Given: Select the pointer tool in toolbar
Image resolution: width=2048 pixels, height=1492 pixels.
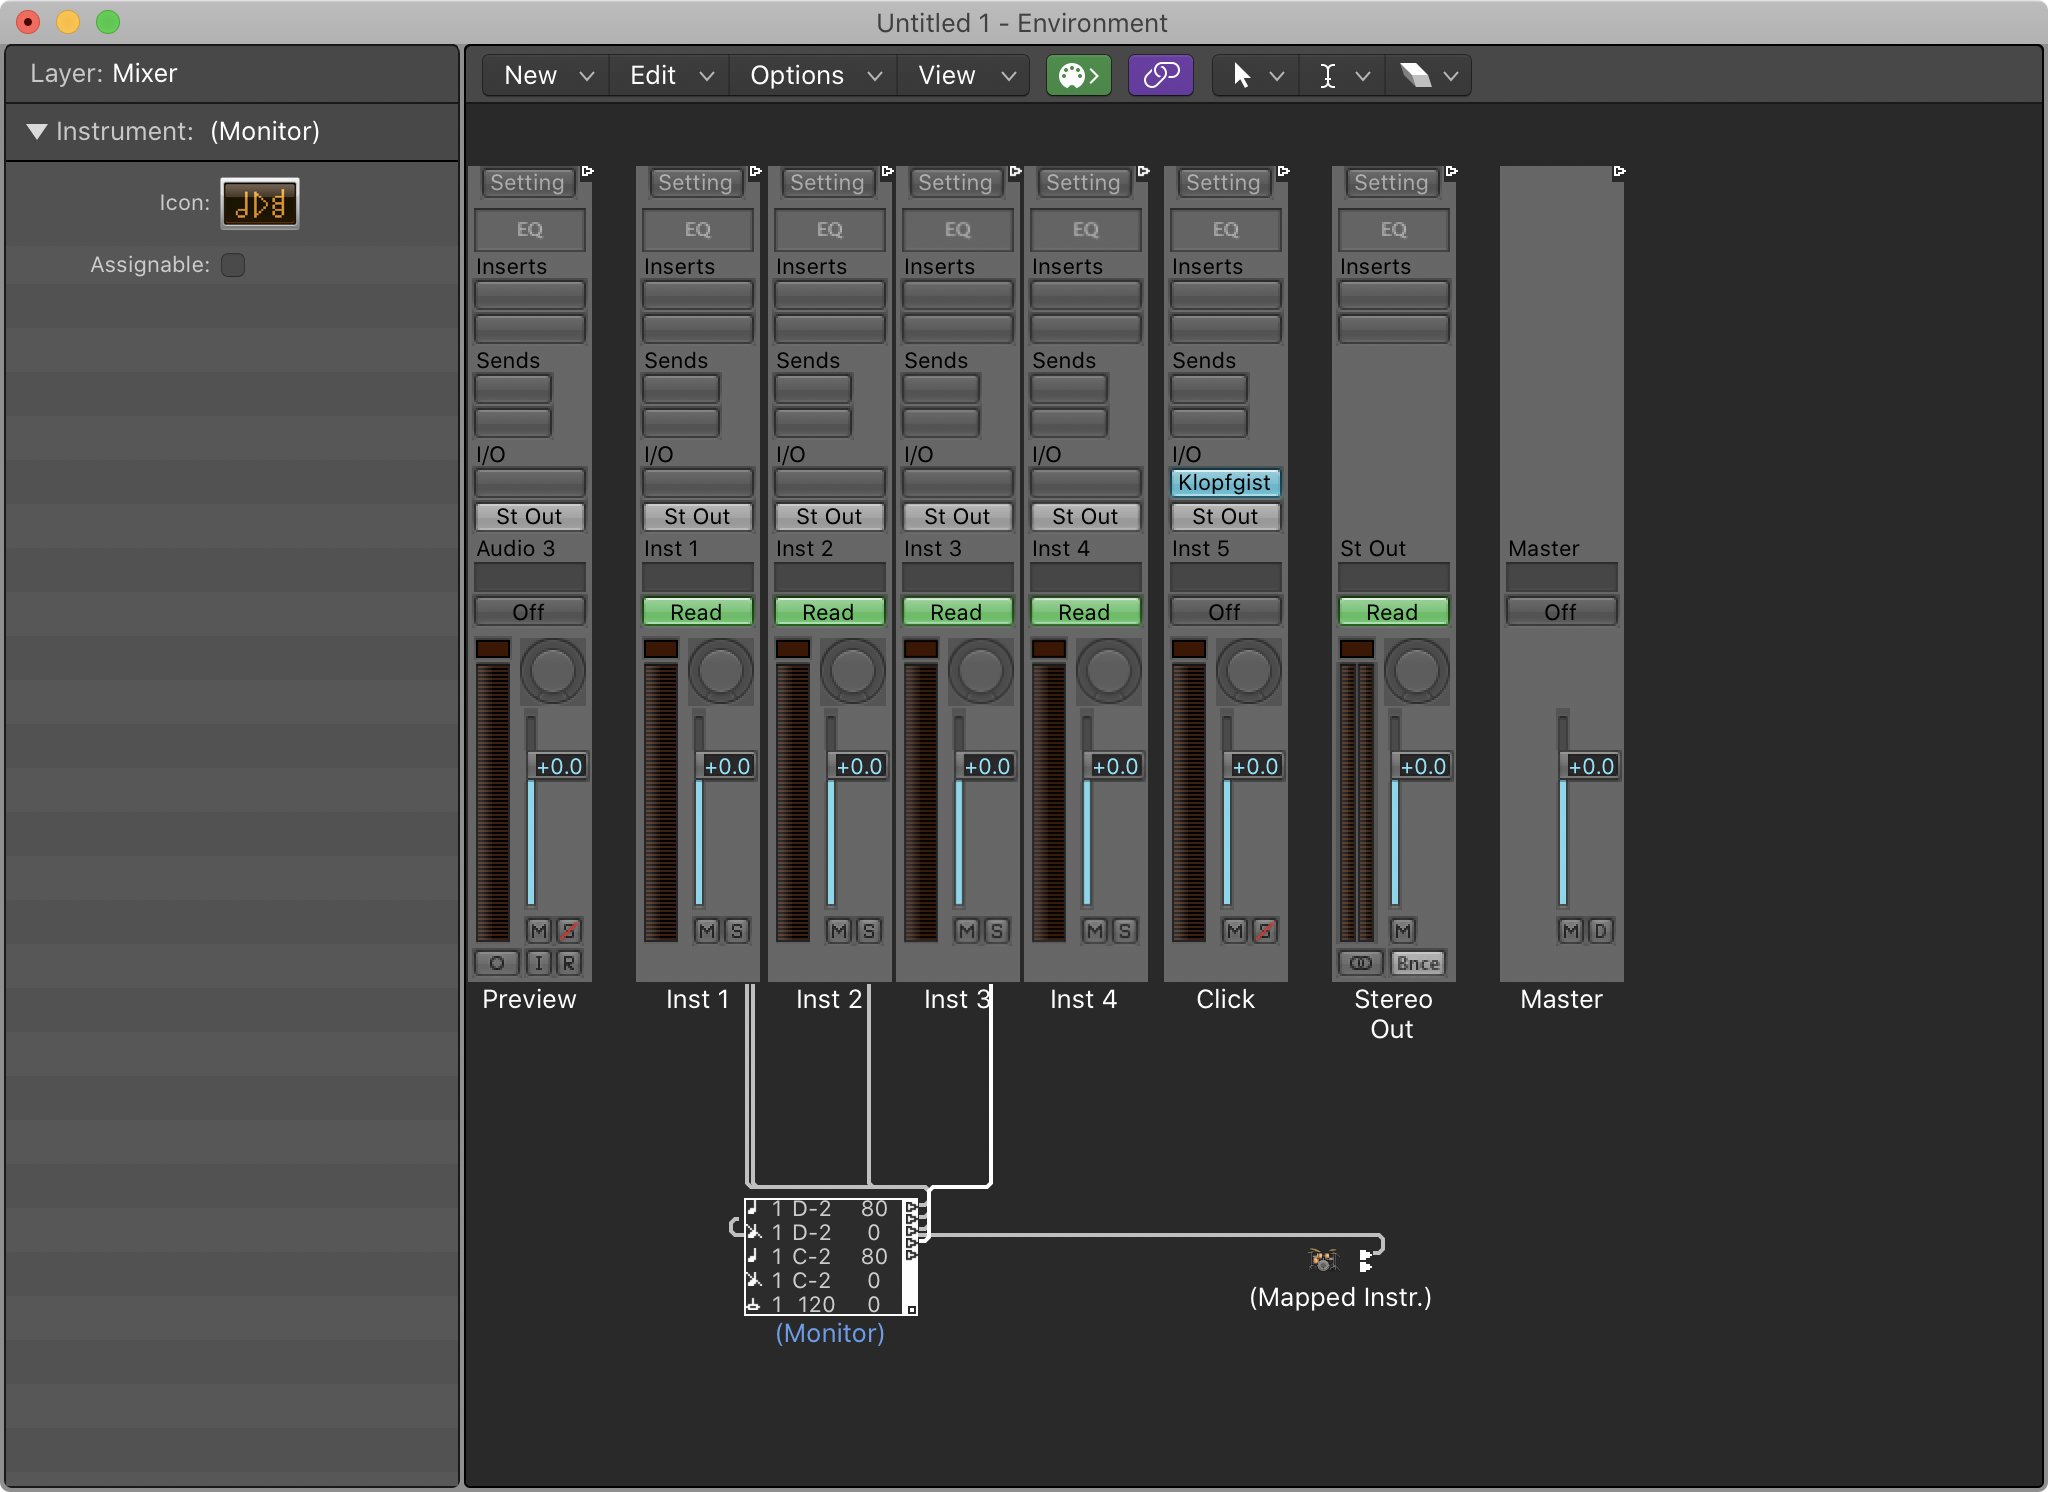Looking at the screenshot, I should (1242, 75).
